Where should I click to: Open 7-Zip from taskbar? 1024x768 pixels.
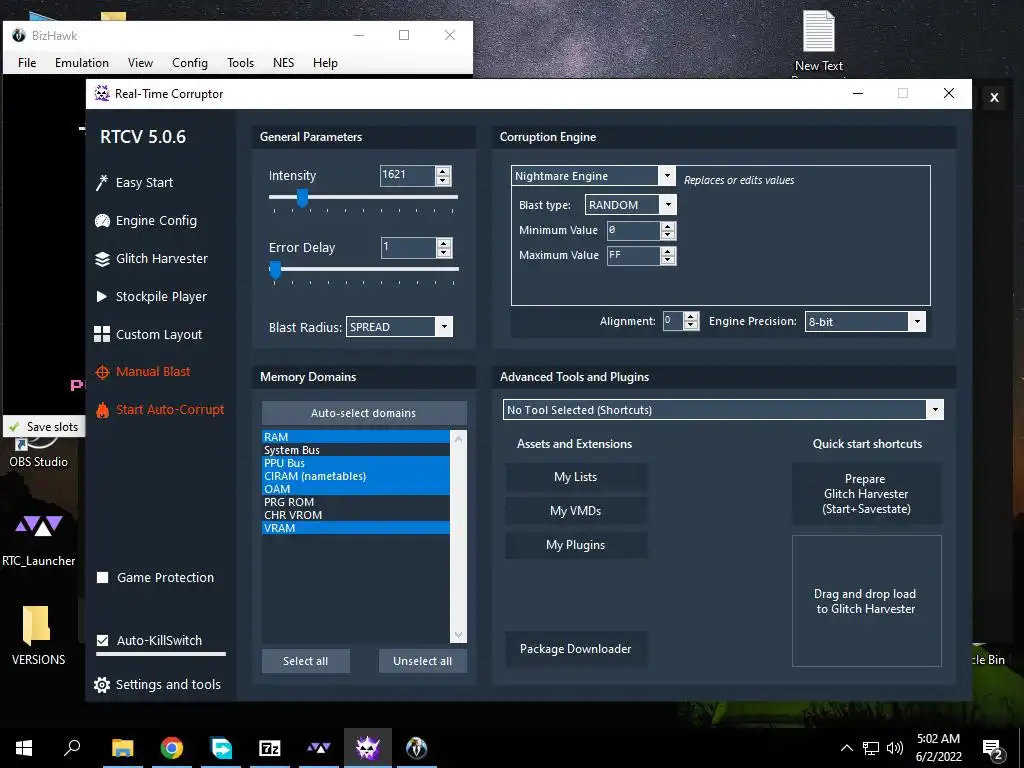270,748
